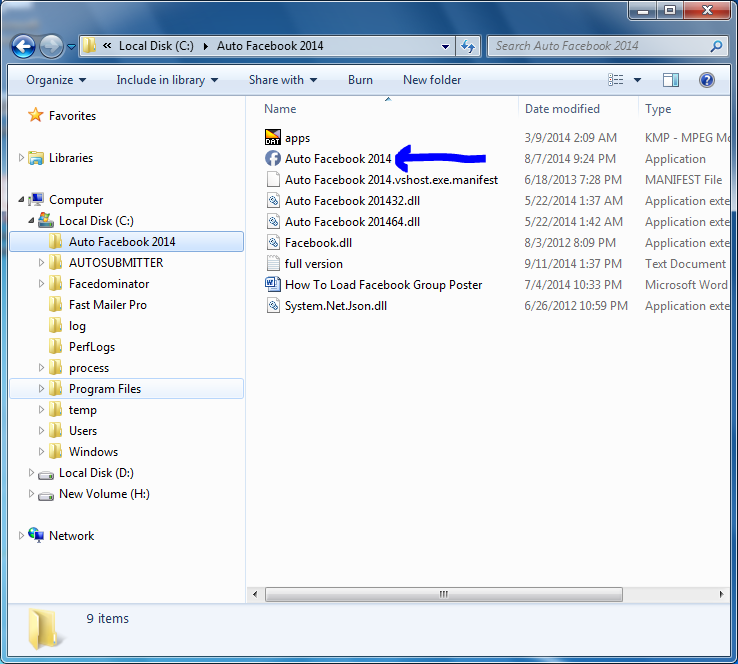Toggle the preview pane icon
738x664 pixels.
coord(671,80)
